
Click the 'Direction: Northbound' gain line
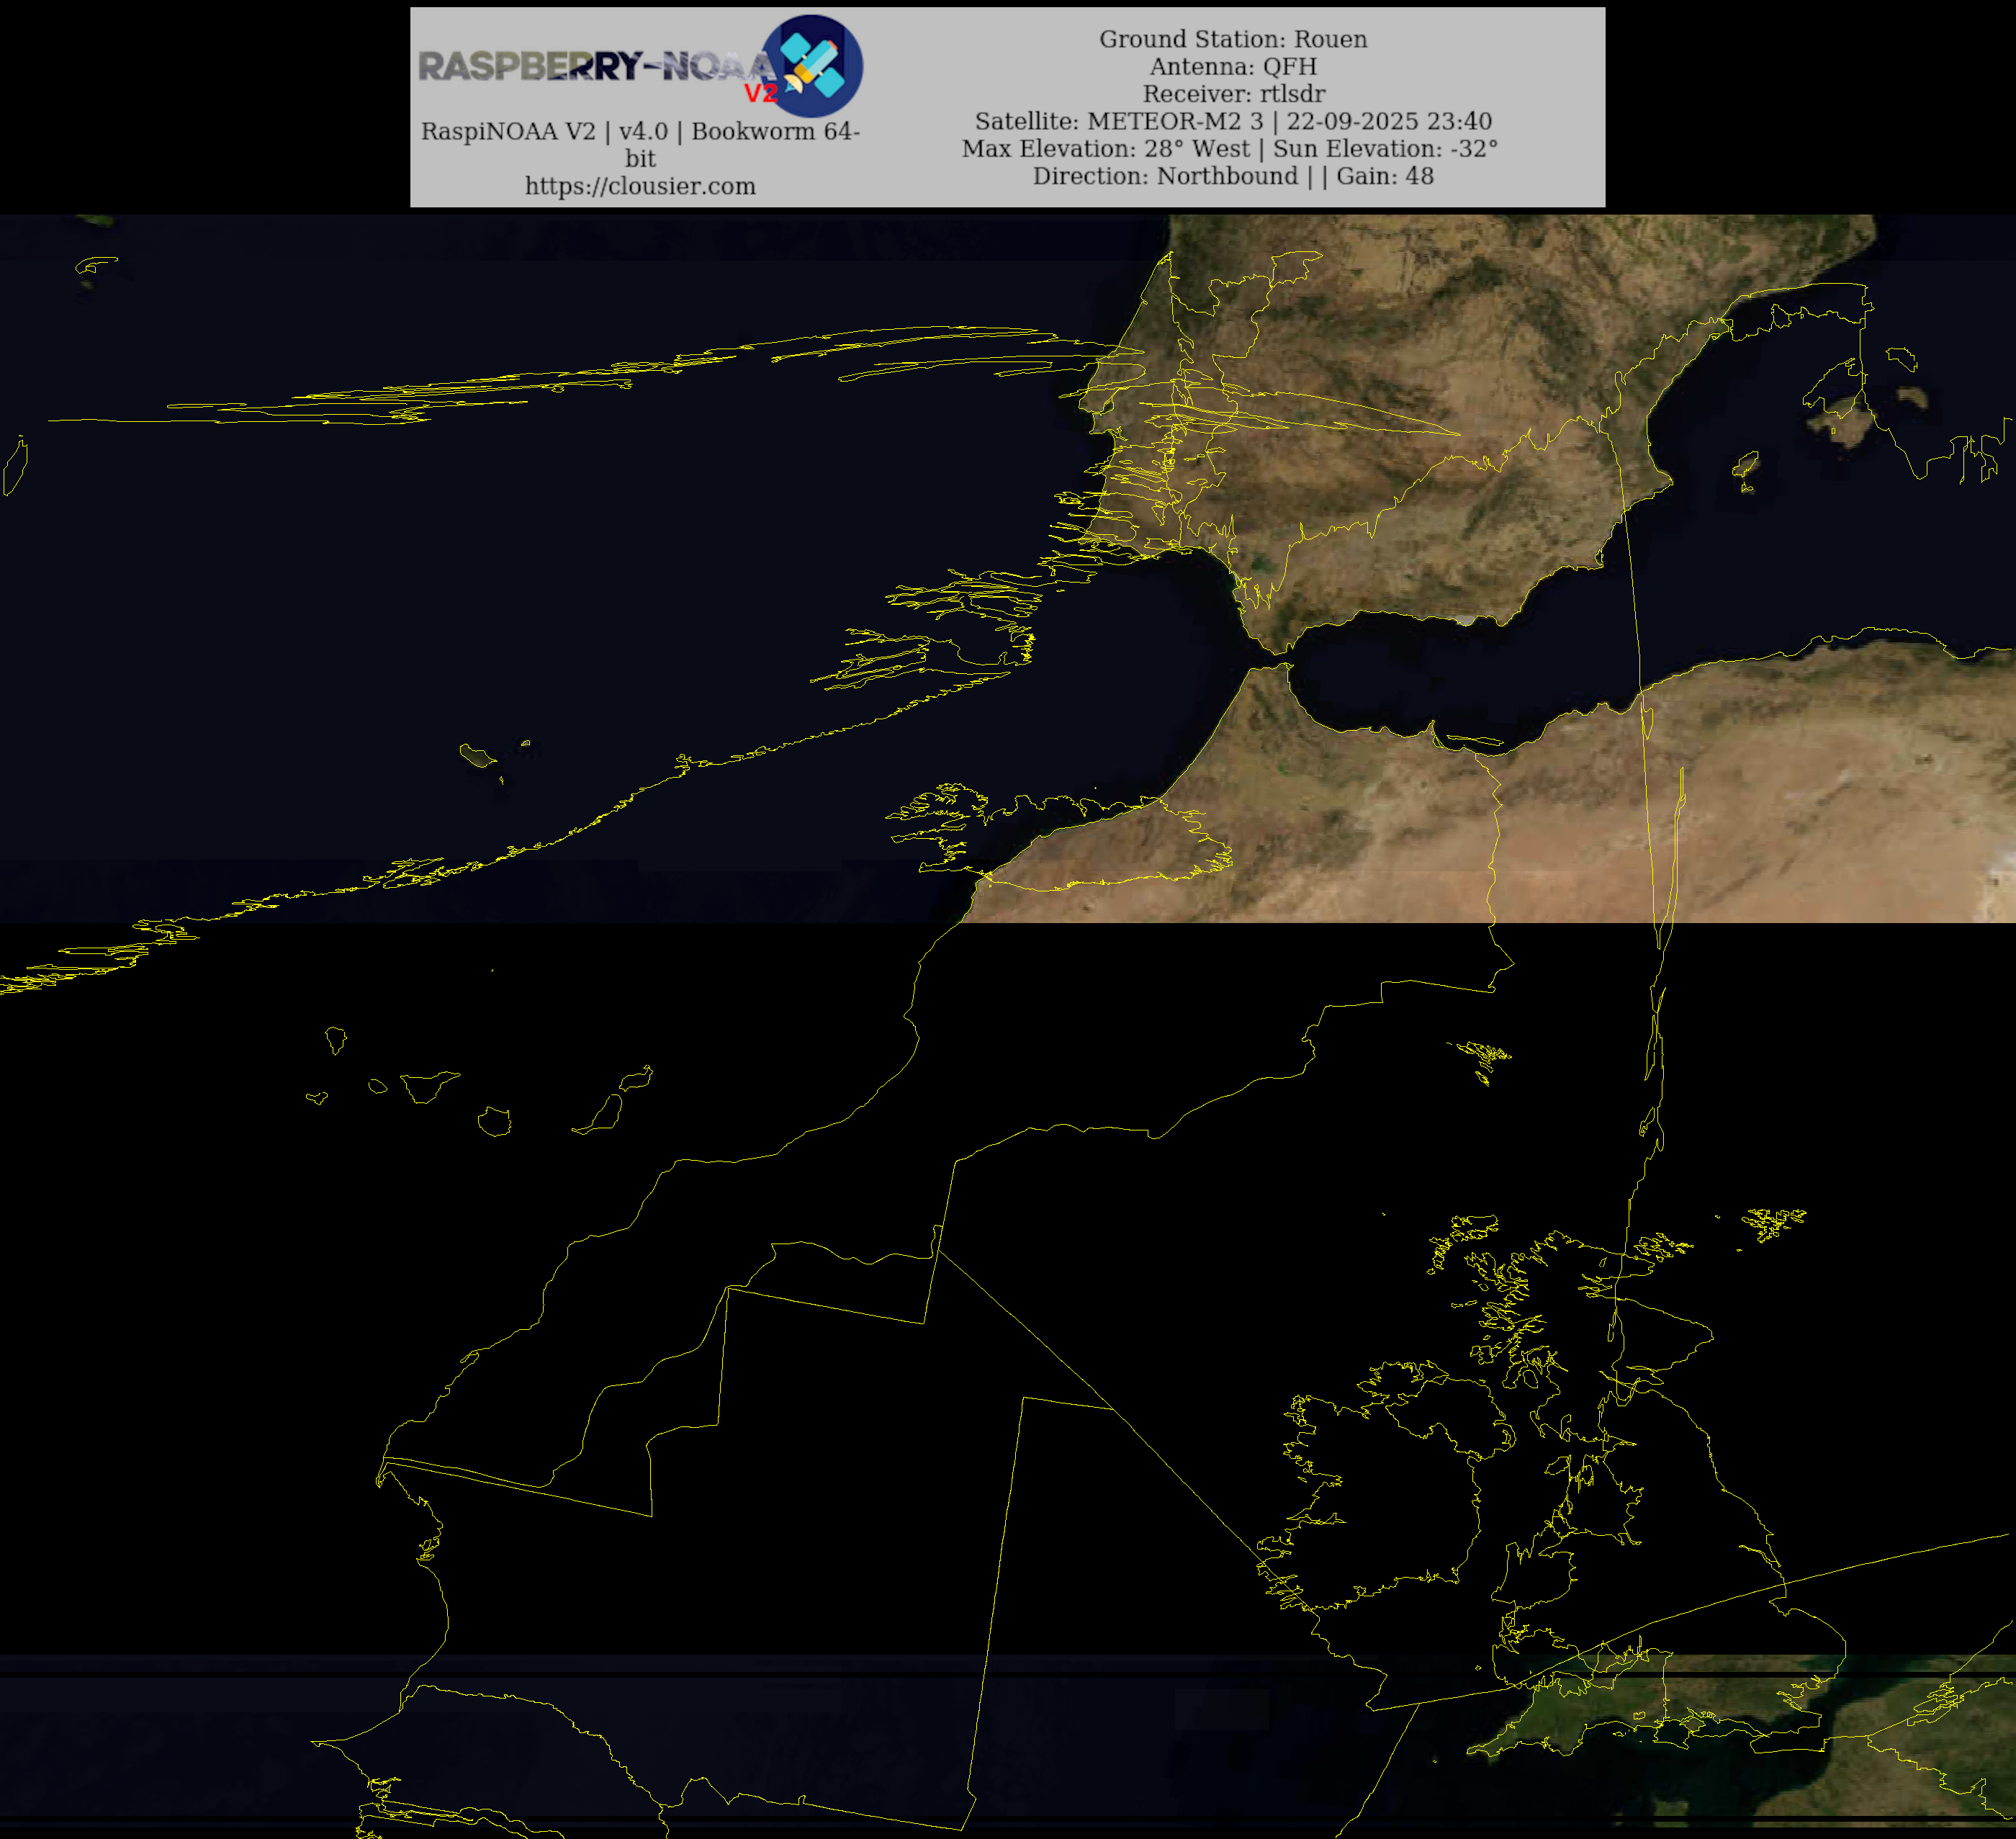pos(1233,176)
